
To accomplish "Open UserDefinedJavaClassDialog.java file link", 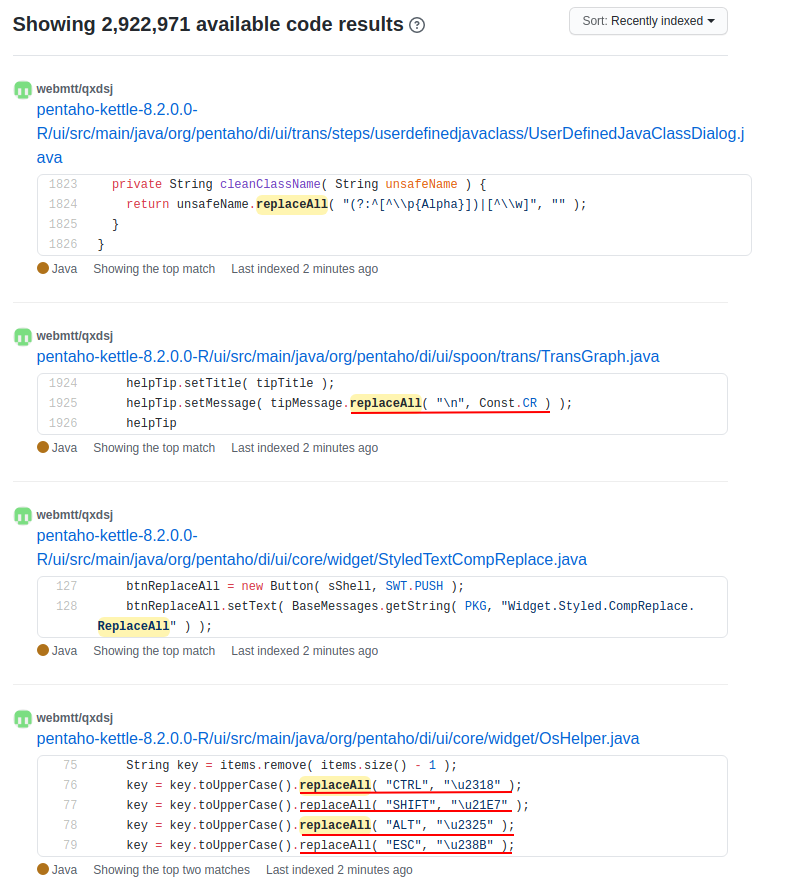I will [x=390, y=133].
